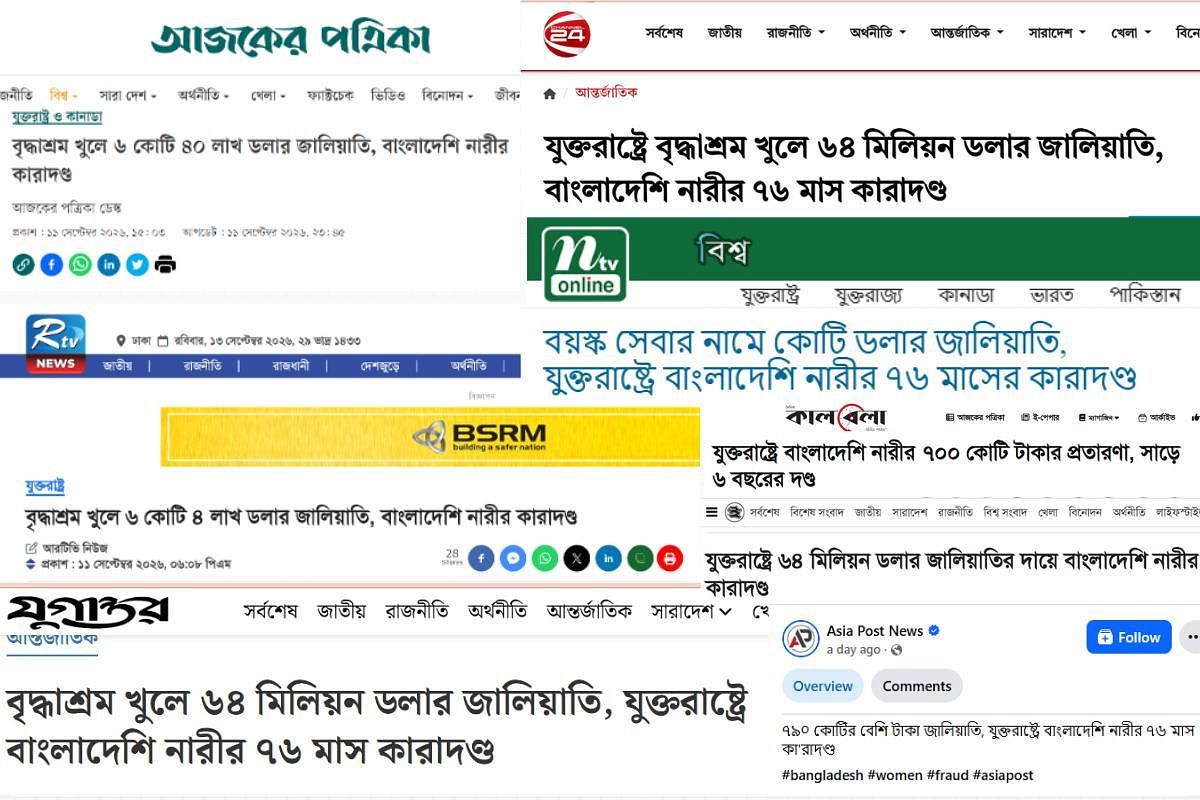Screen dimensions: 1200x800
Task: Expand অর্থনীতি dropdown in Ajker Patrika nav
Action: [204, 95]
